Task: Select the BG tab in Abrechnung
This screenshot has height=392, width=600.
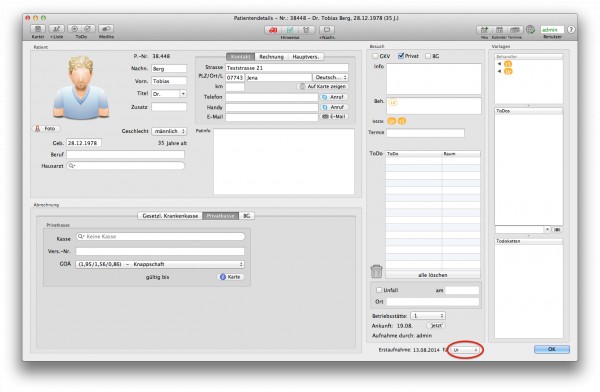Action: point(246,216)
